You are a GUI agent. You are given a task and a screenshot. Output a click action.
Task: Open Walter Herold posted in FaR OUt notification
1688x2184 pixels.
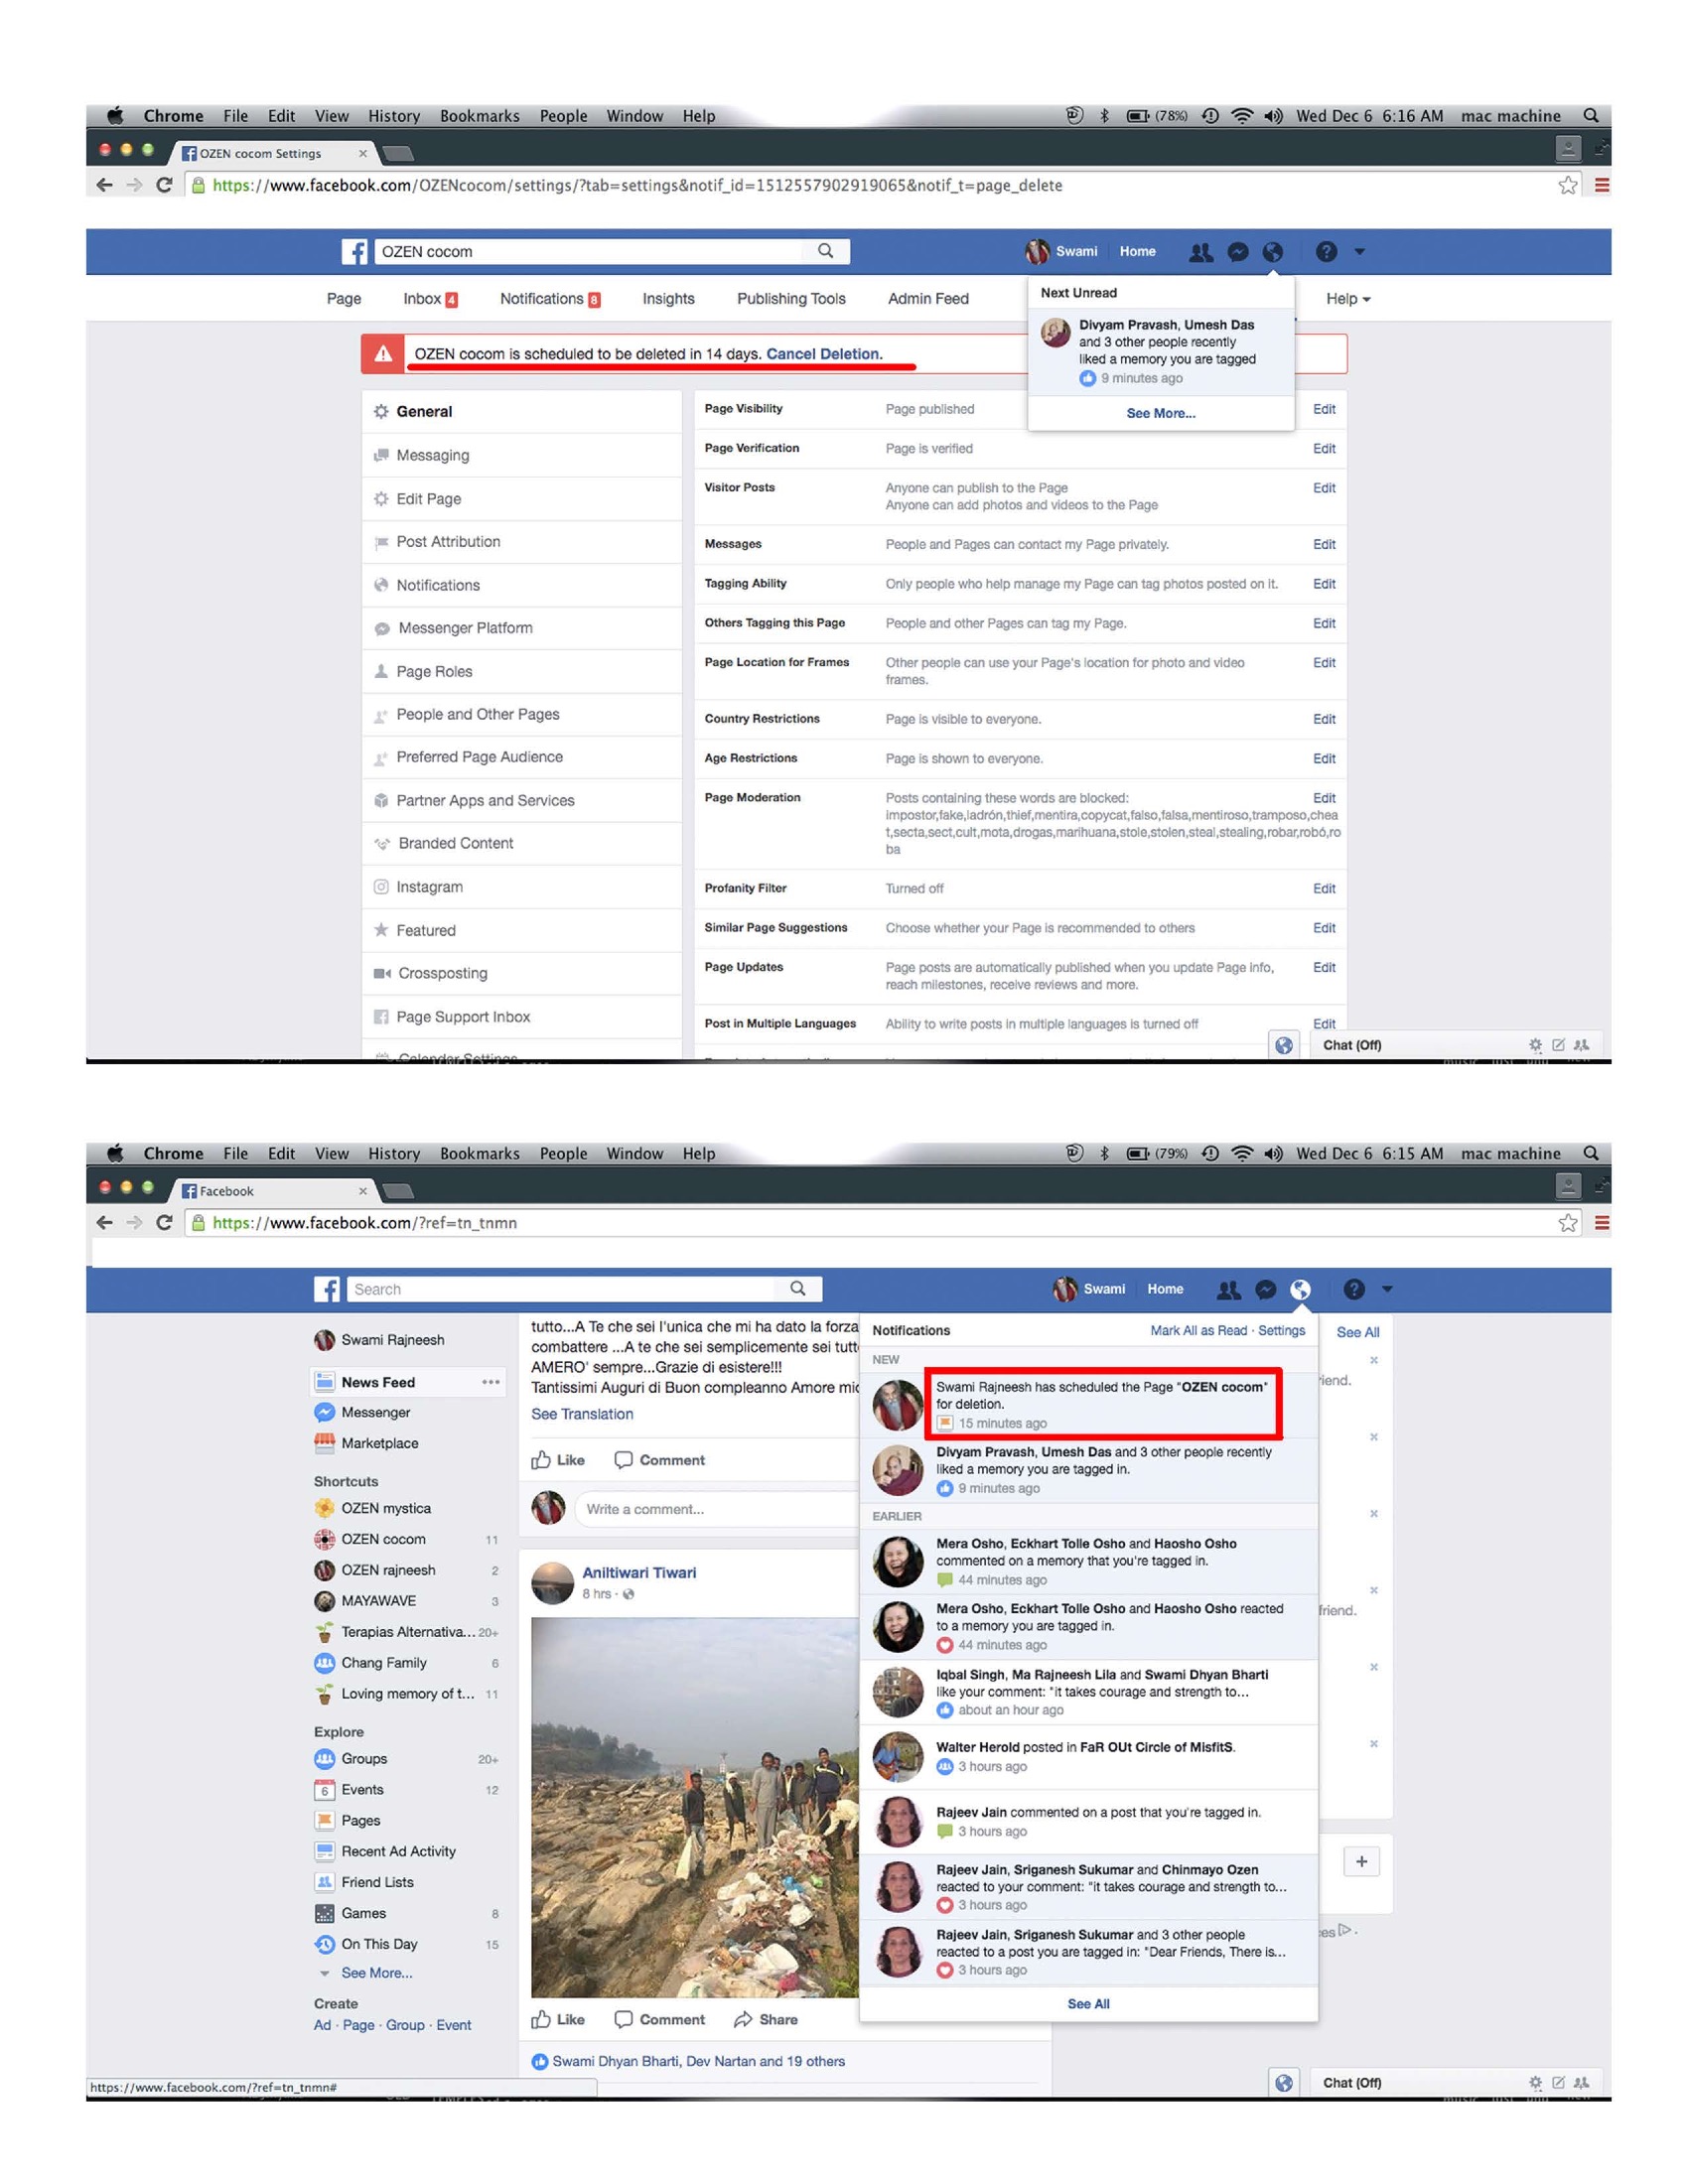click(x=1088, y=1758)
